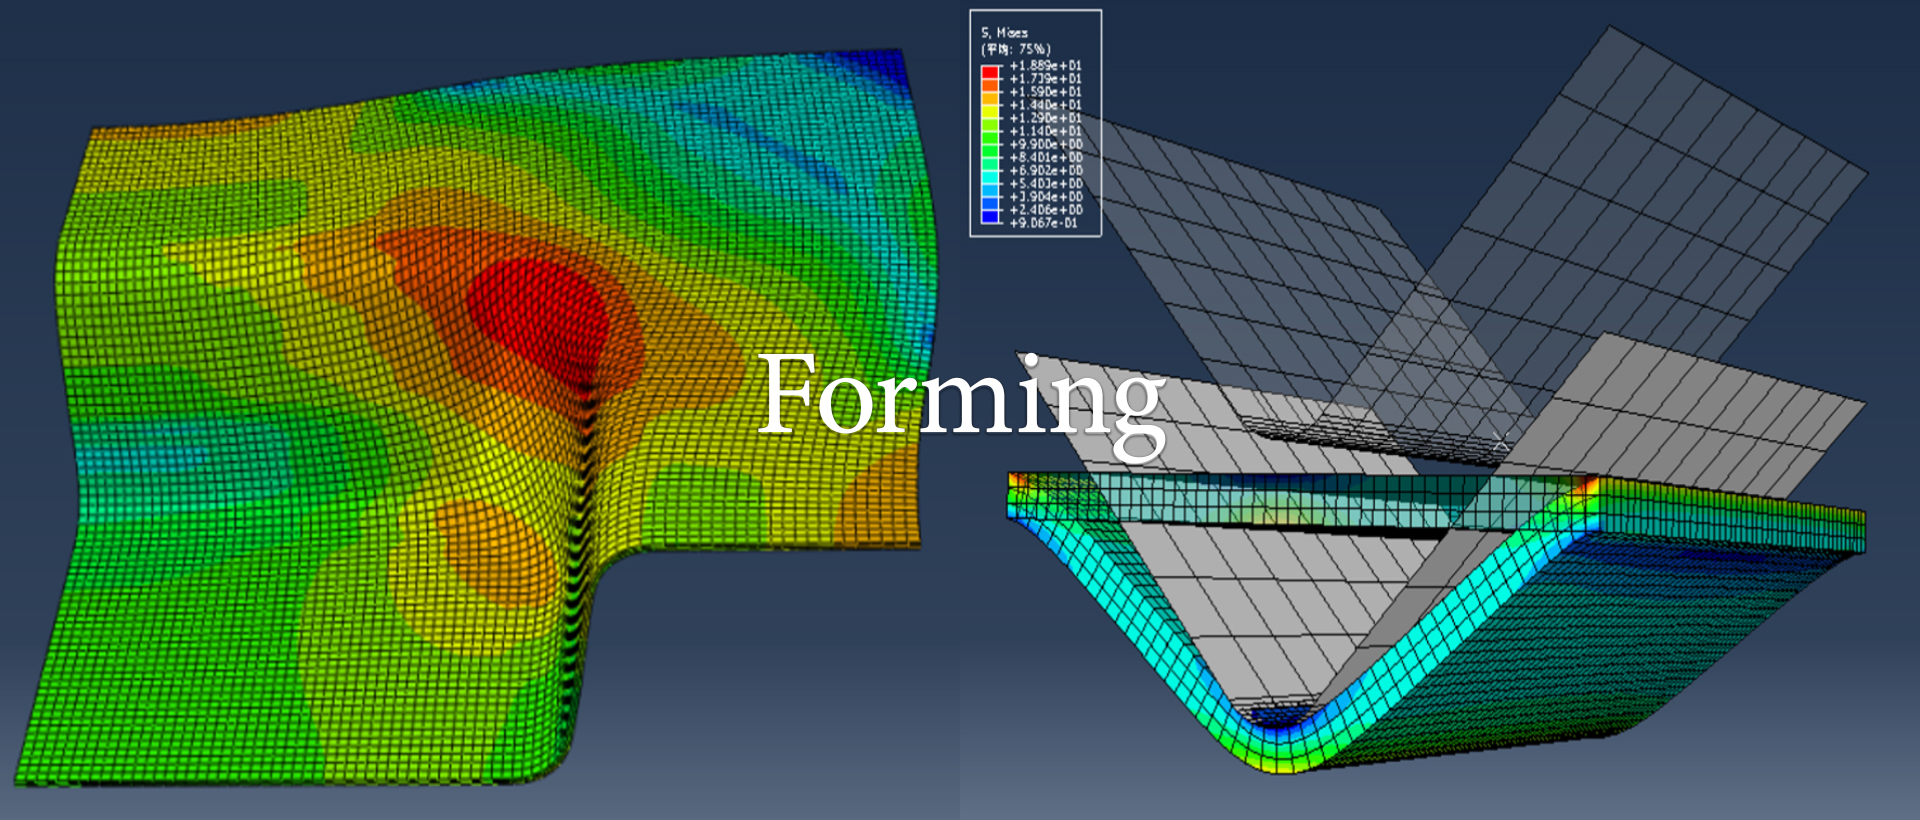The image size is (1920, 820).
Task: Click the dark blue bottom legend swatch
Action: pyautogui.click(x=990, y=217)
